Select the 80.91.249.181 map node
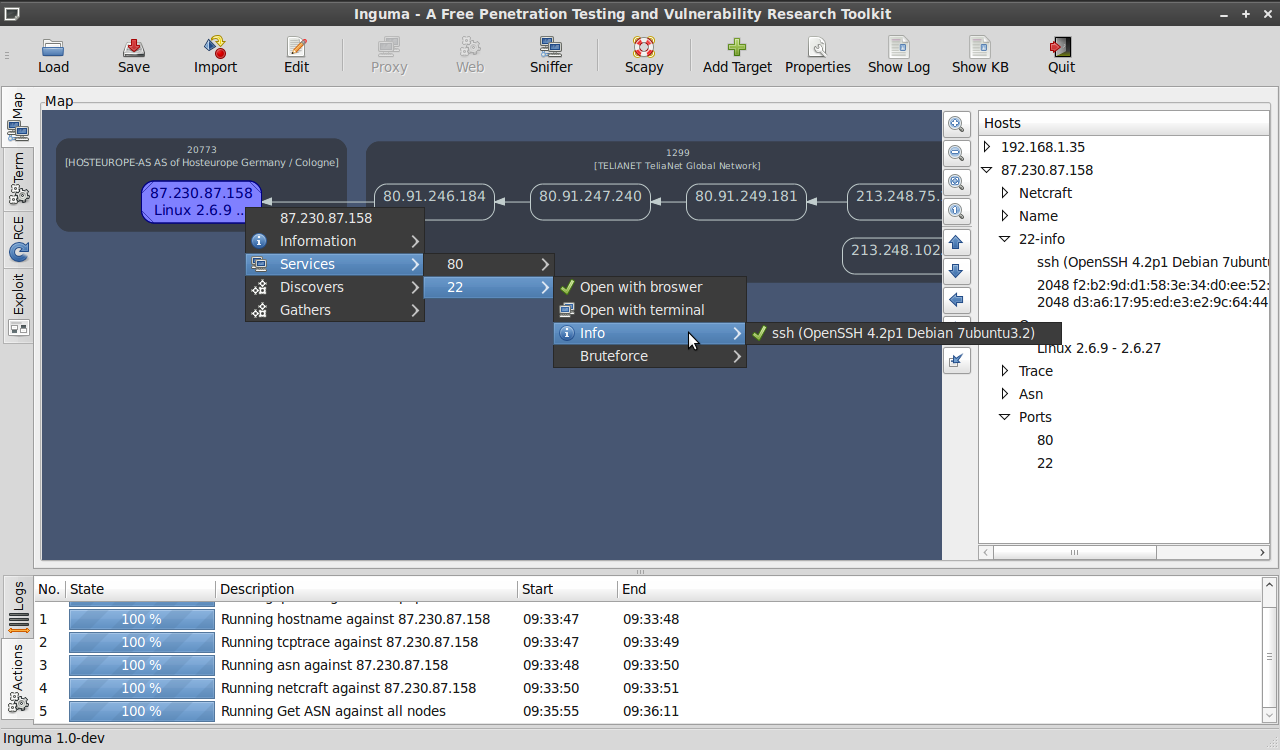The image size is (1280, 750). tap(746, 201)
